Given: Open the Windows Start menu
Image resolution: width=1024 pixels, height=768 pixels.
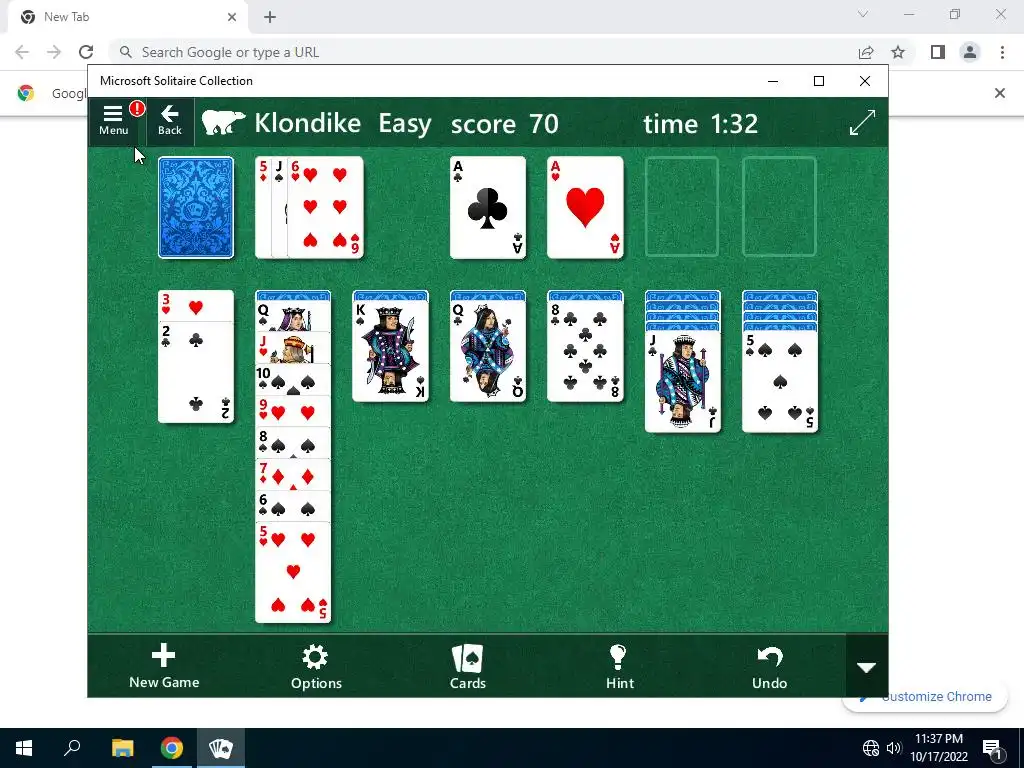Looking at the screenshot, I should coord(24,748).
